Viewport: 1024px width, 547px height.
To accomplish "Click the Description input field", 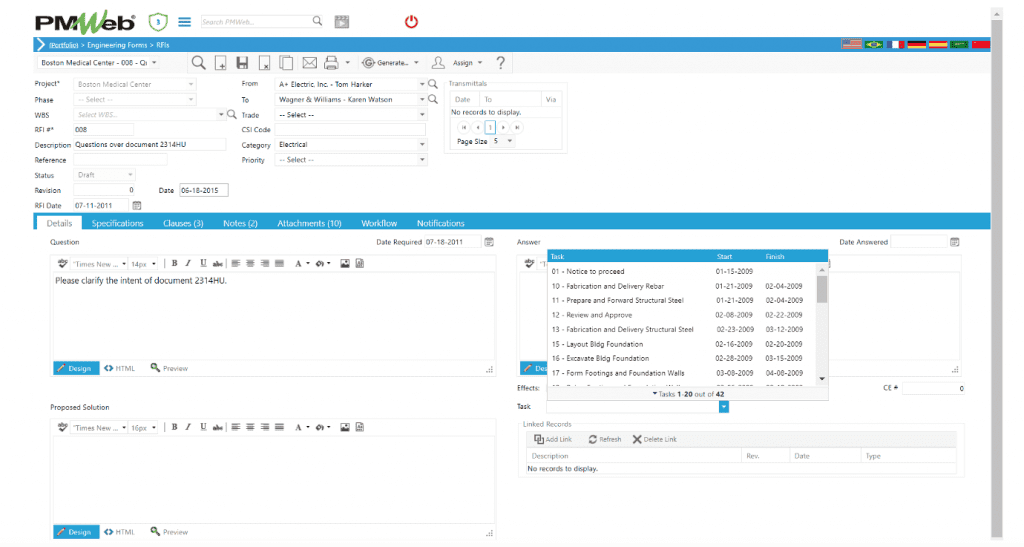I will tap(150, 144).
